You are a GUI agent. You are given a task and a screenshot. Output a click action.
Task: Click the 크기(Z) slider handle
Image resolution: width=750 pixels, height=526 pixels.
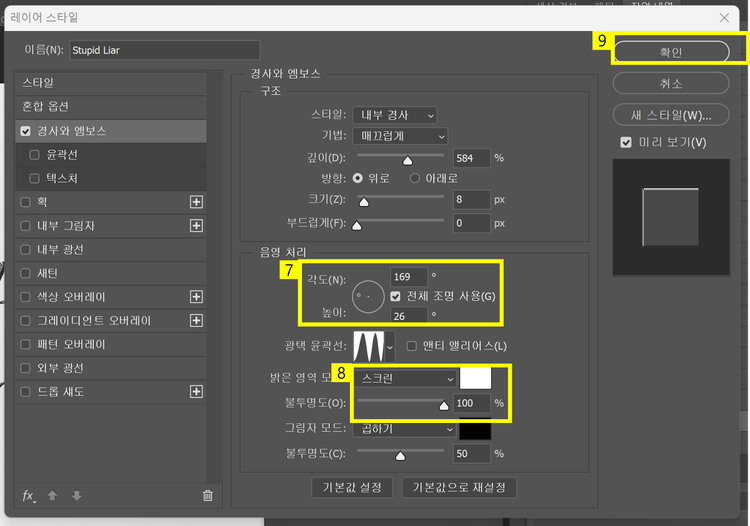[364, 202]
